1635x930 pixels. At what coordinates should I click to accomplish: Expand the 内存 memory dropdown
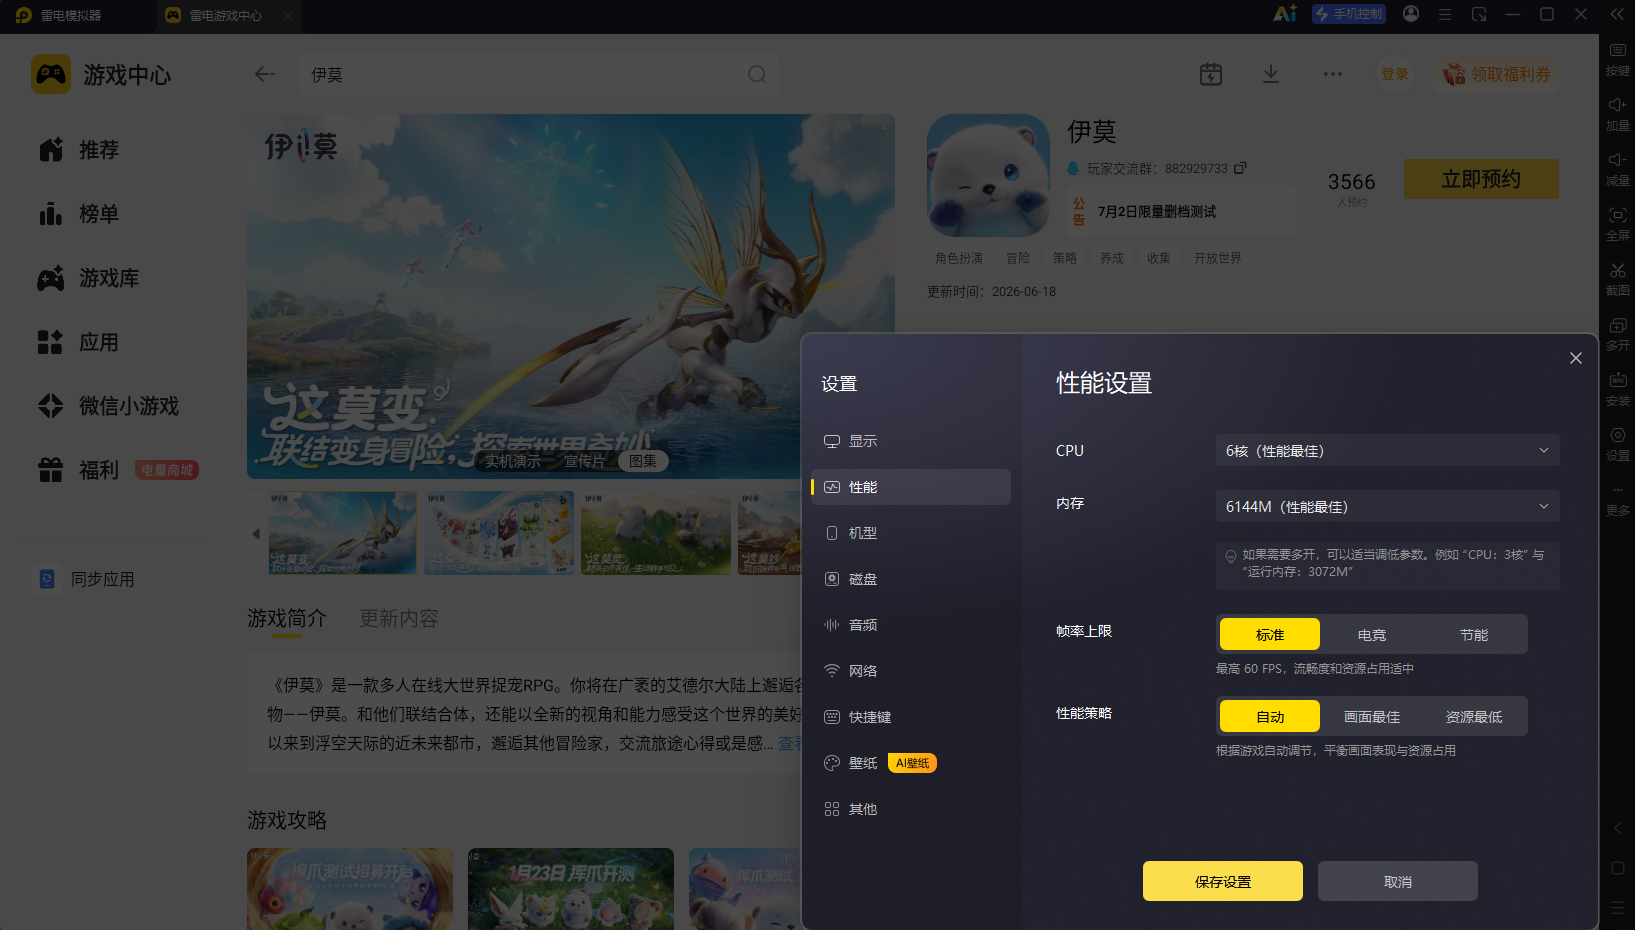[x=1387, y=507]
